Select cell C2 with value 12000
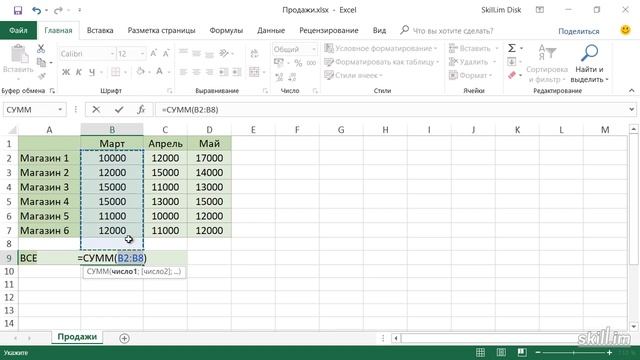The width and height of the screenshot is (640, 360). point(165,158)
